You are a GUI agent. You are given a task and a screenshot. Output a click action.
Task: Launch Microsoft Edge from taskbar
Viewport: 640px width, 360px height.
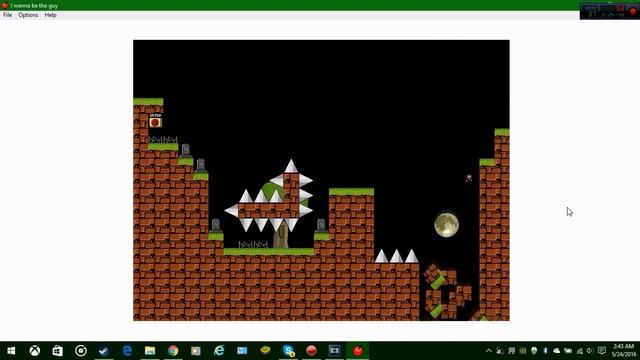pos(127,351)
